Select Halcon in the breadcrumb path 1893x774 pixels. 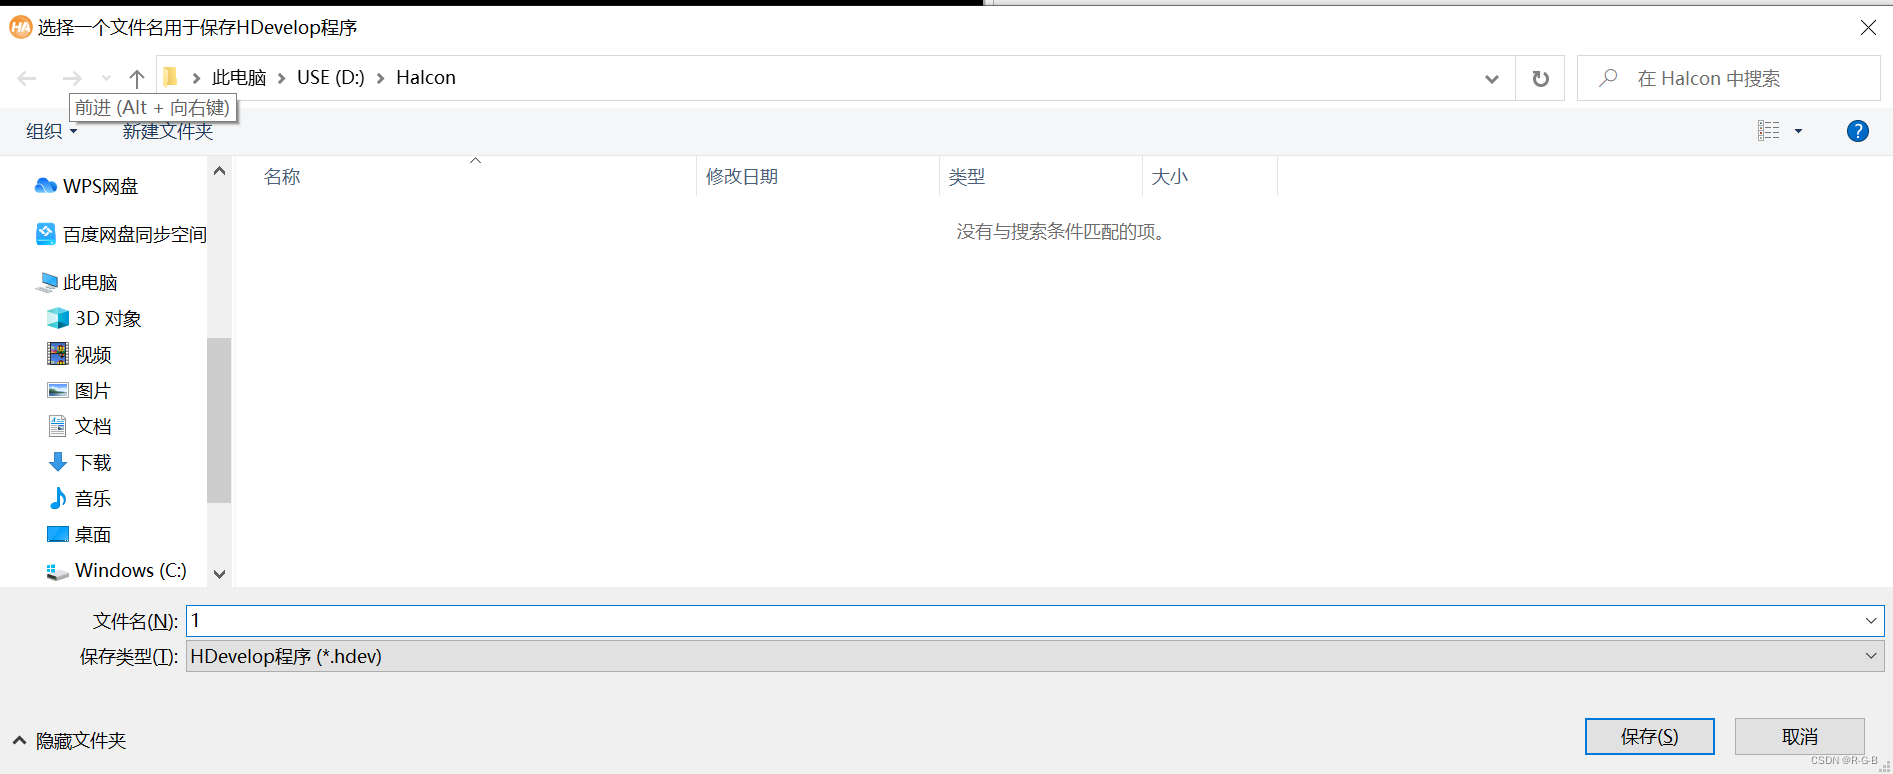[426, 78]
